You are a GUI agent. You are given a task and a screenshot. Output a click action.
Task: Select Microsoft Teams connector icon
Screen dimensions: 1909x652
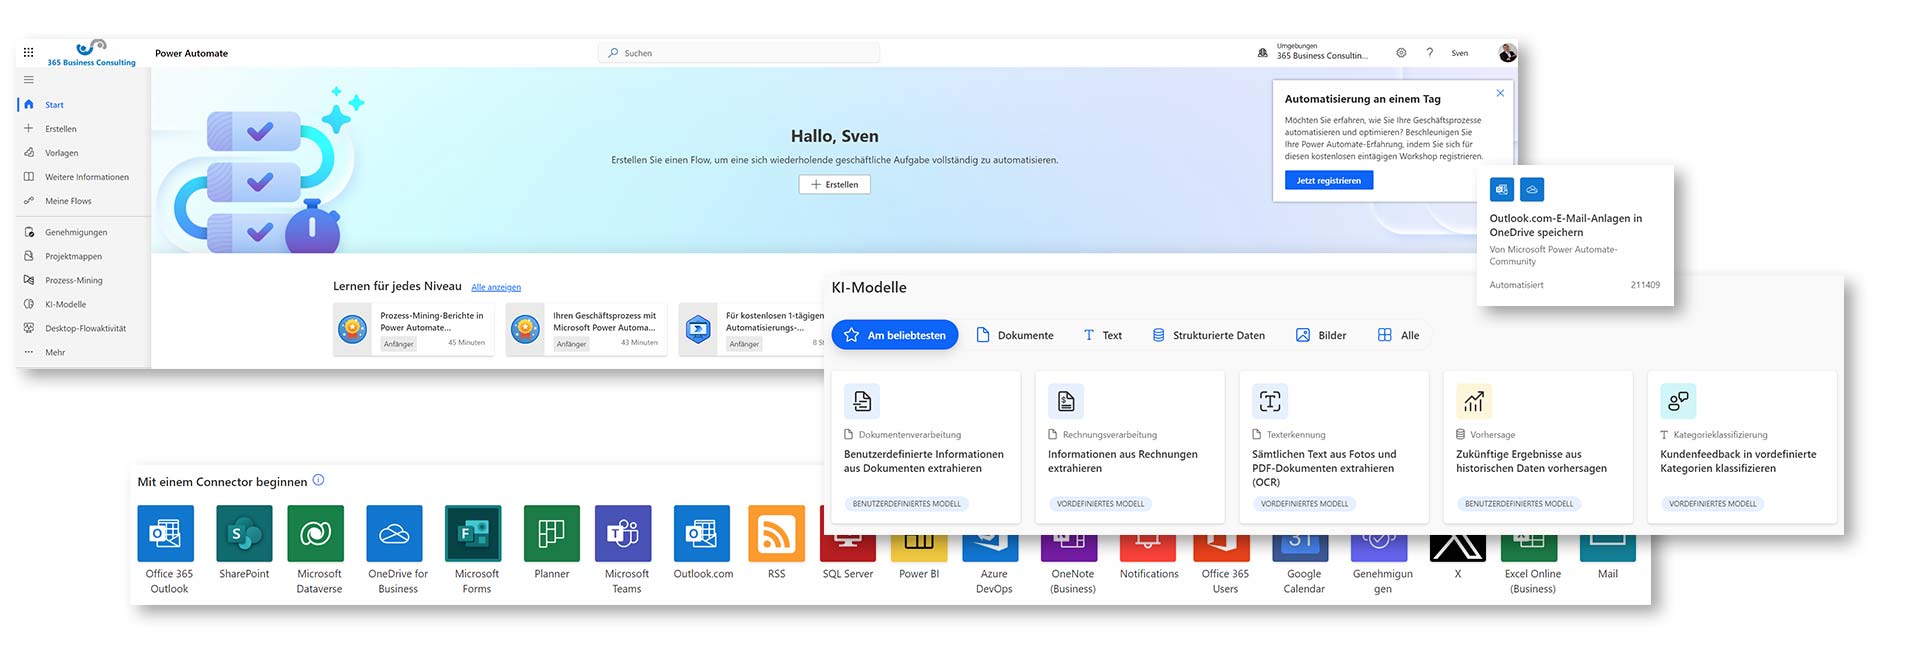tap(623, 533)
